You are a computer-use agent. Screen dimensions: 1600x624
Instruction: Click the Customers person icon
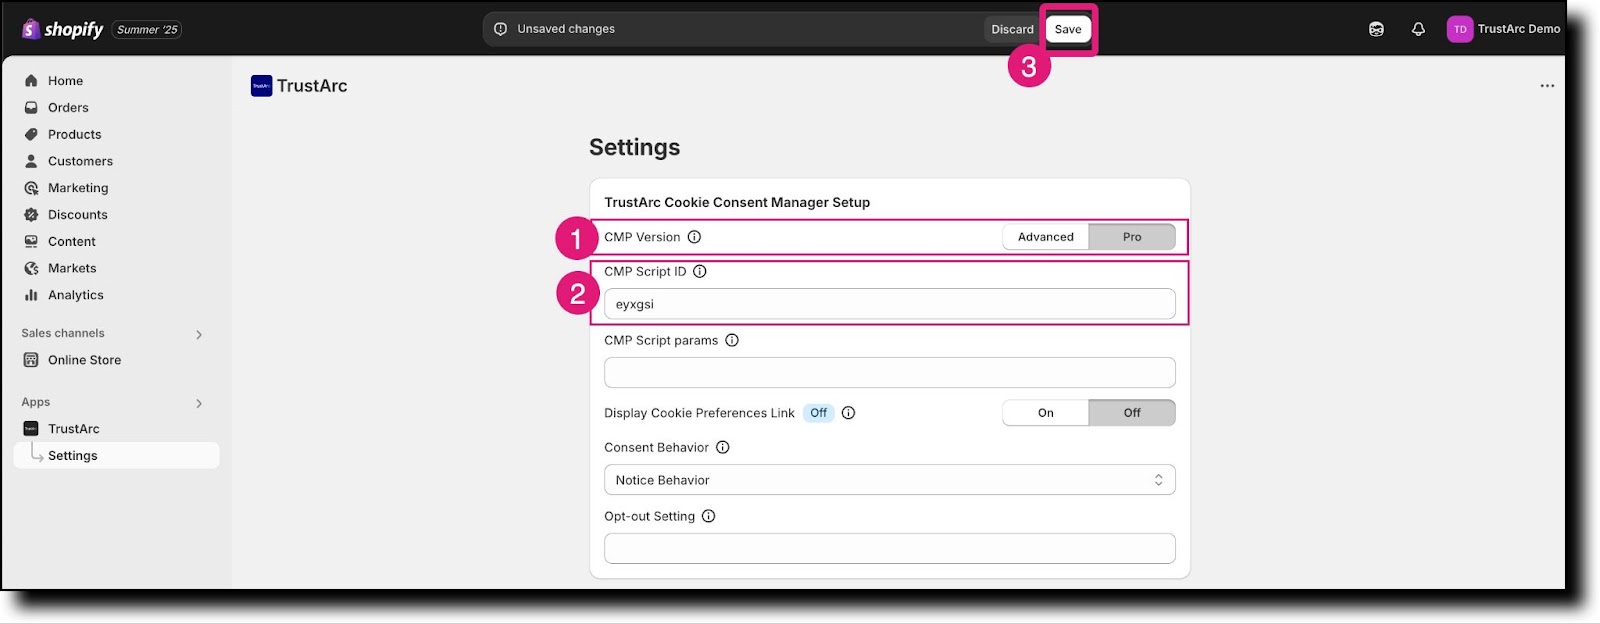(31, 161)
